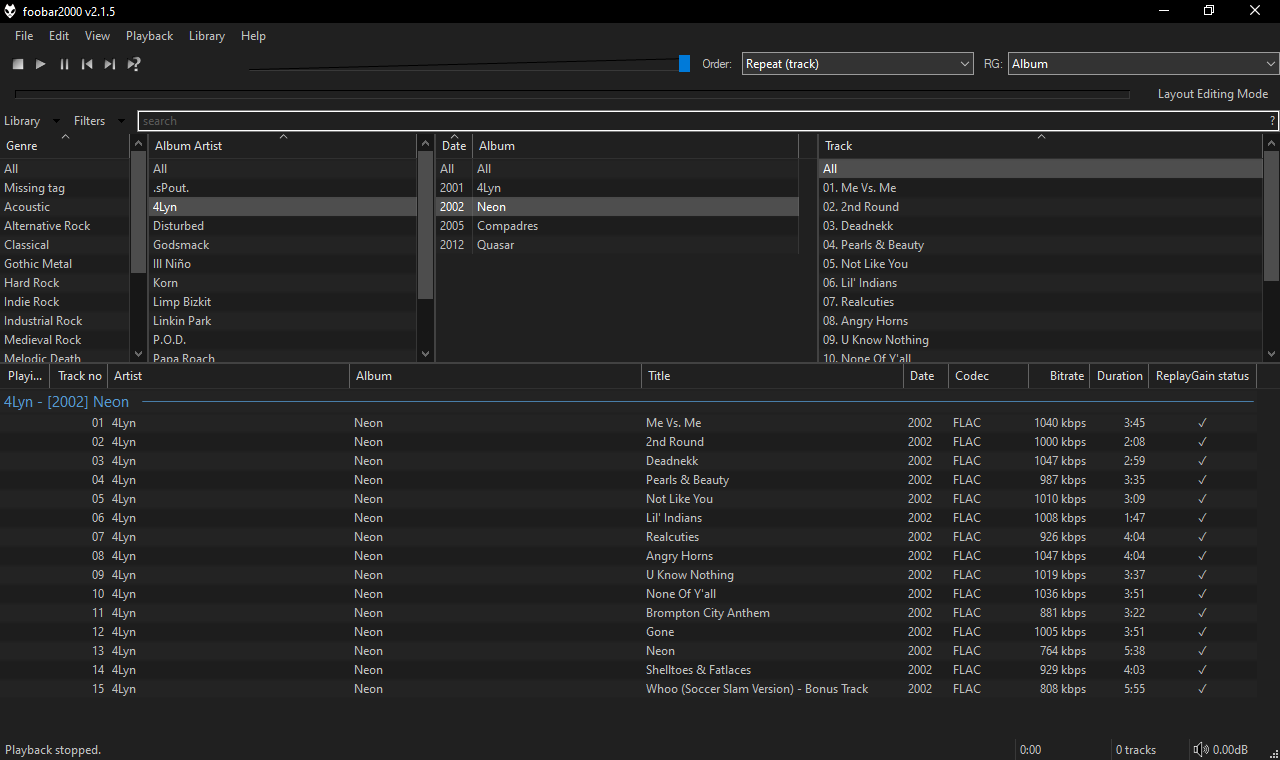Viewport: 1280px width, 760px height.
Task: Click the Codec column header
Action: [988, 376]
